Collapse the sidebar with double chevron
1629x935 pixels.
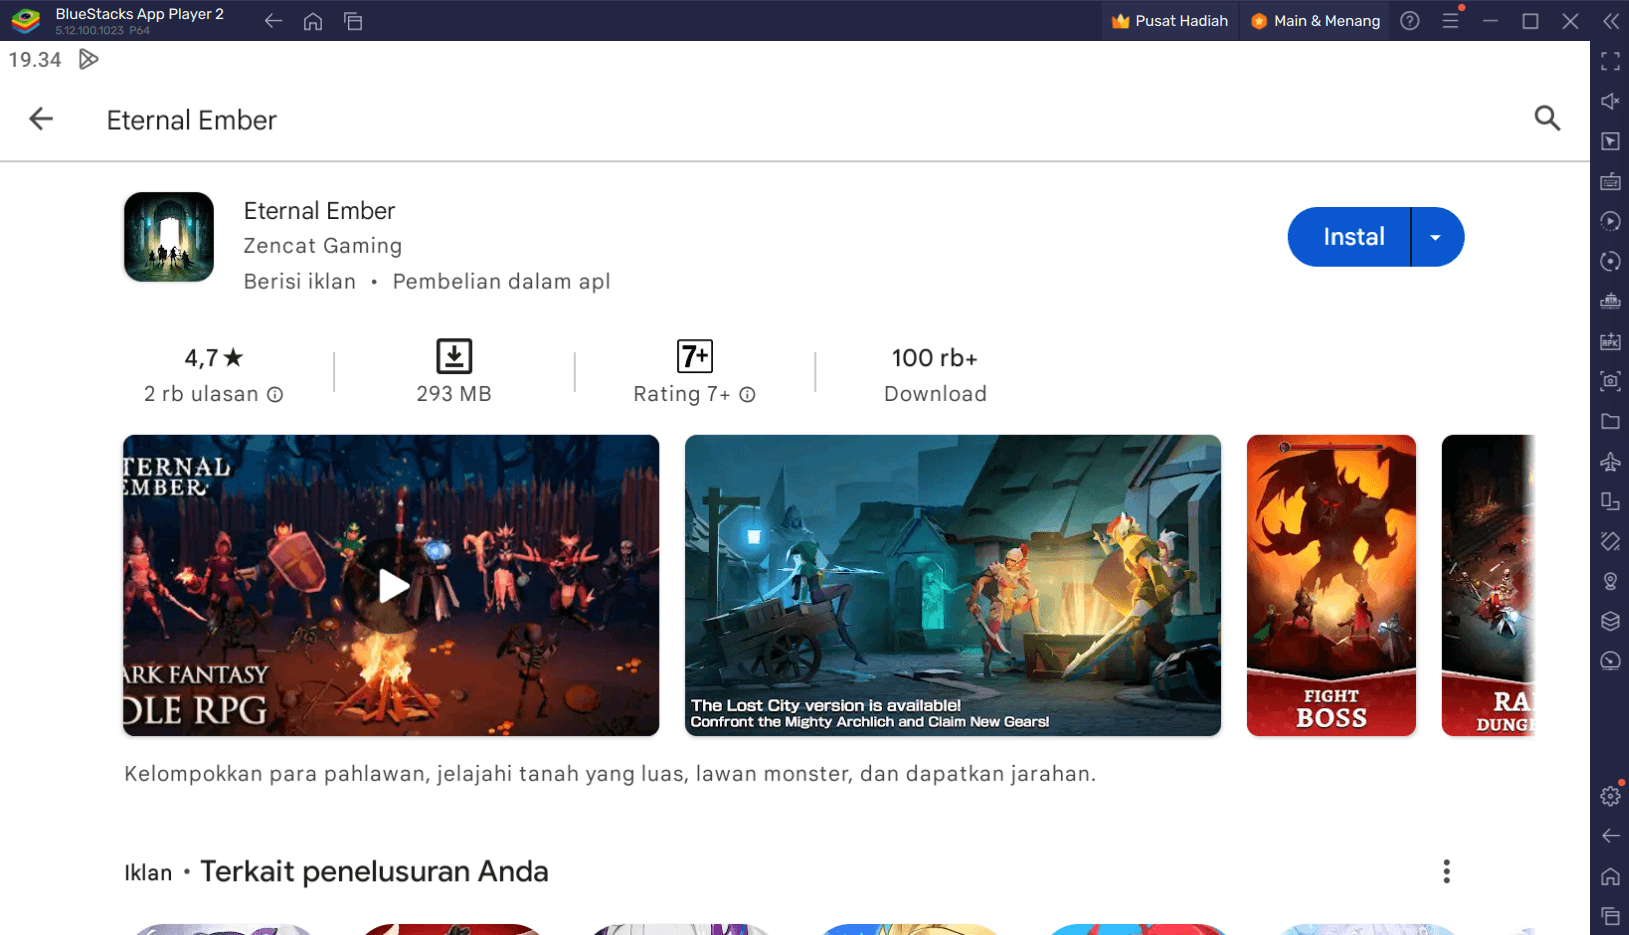(1611, 21)
